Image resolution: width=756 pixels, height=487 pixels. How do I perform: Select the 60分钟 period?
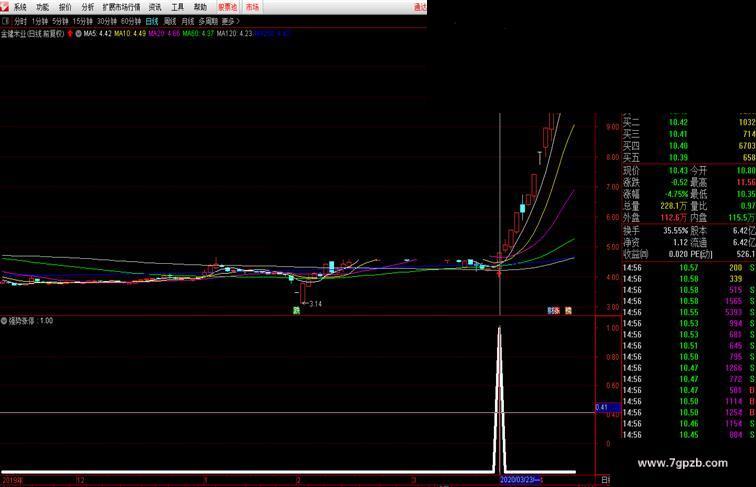[131, 21]
